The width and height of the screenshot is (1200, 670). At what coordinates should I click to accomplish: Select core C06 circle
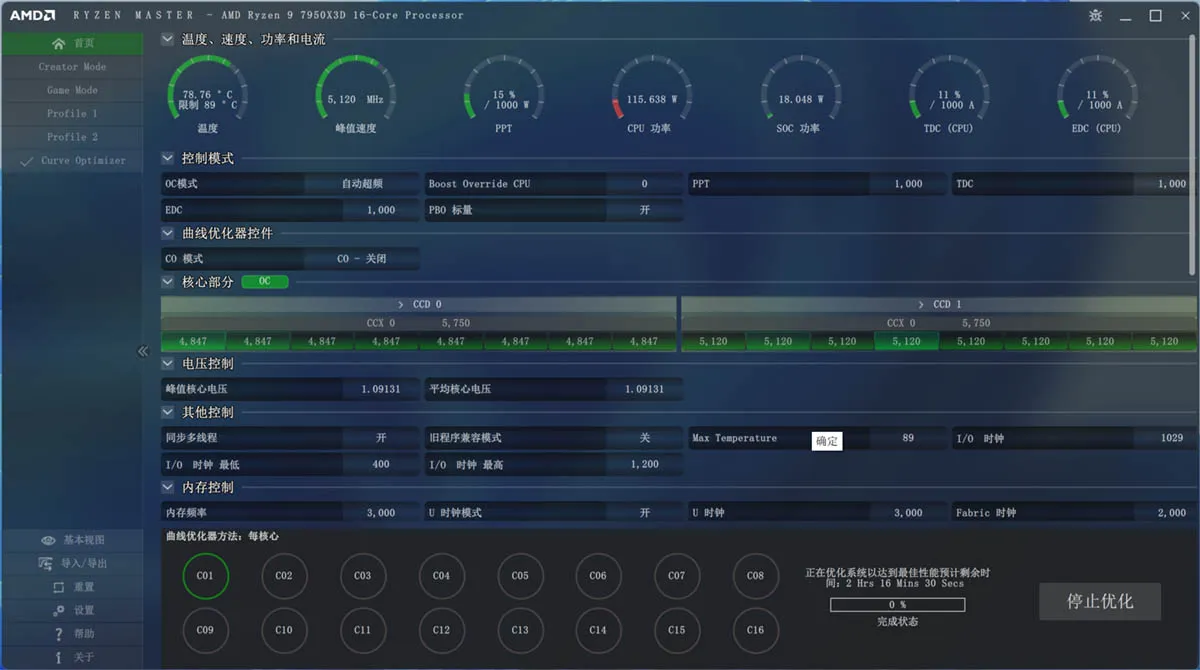(598, 576)
